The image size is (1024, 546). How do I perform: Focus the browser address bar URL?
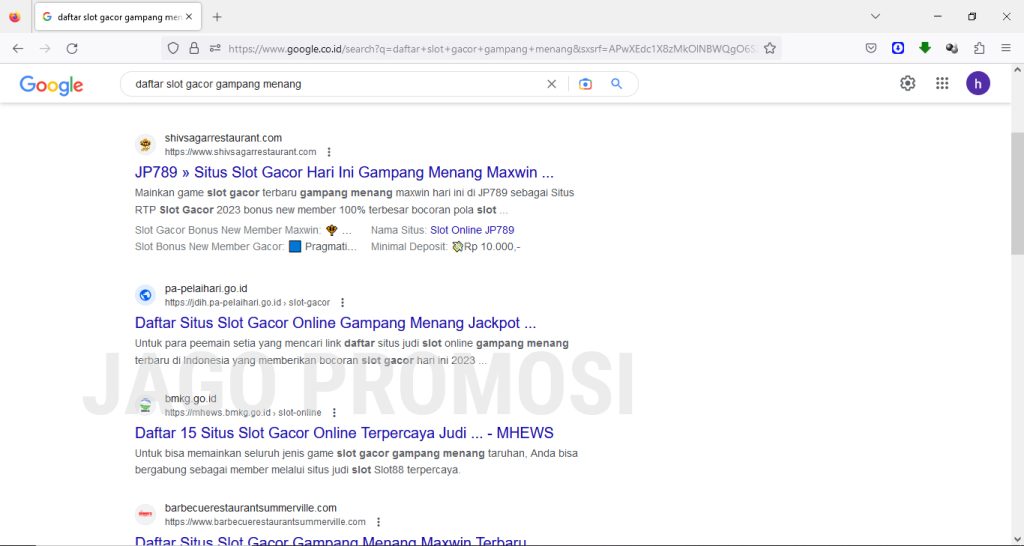pyautogui.click(x=493, y=48)
